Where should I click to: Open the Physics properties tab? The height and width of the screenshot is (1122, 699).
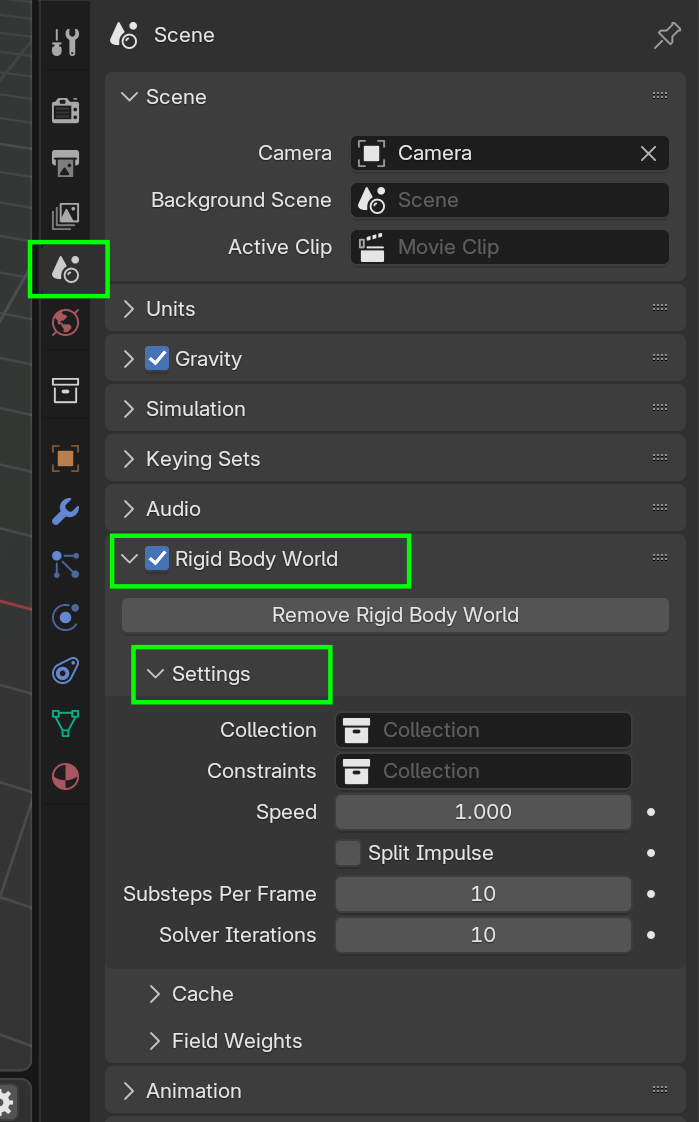(x=66, y=618)
